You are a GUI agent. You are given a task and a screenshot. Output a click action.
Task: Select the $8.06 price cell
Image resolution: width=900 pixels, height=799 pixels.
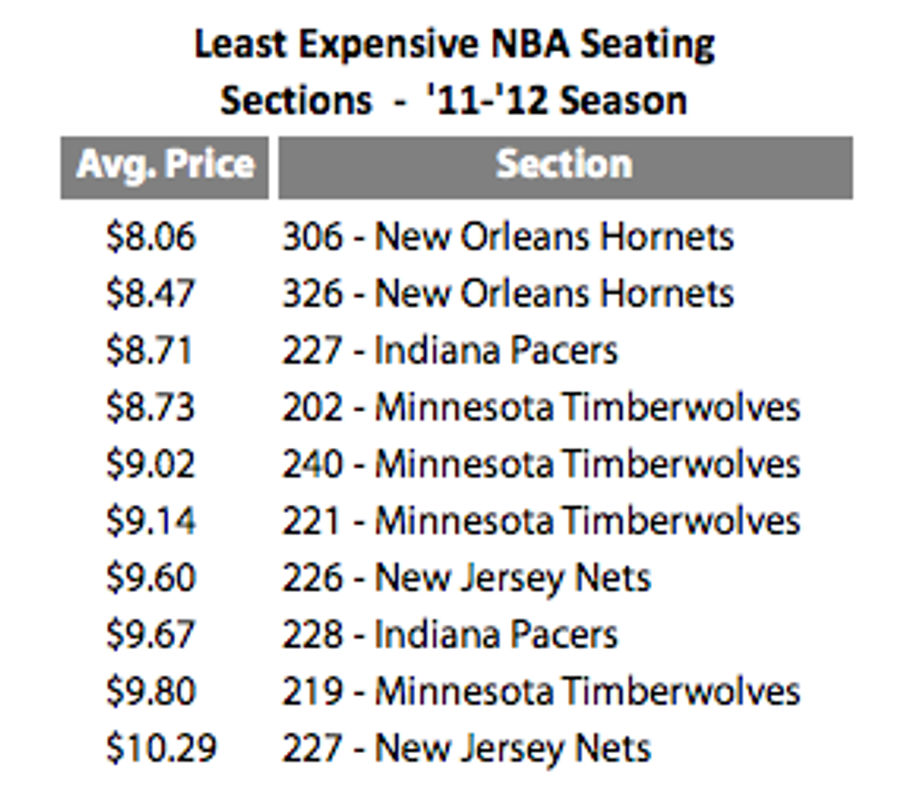click(x=151, y=236)
